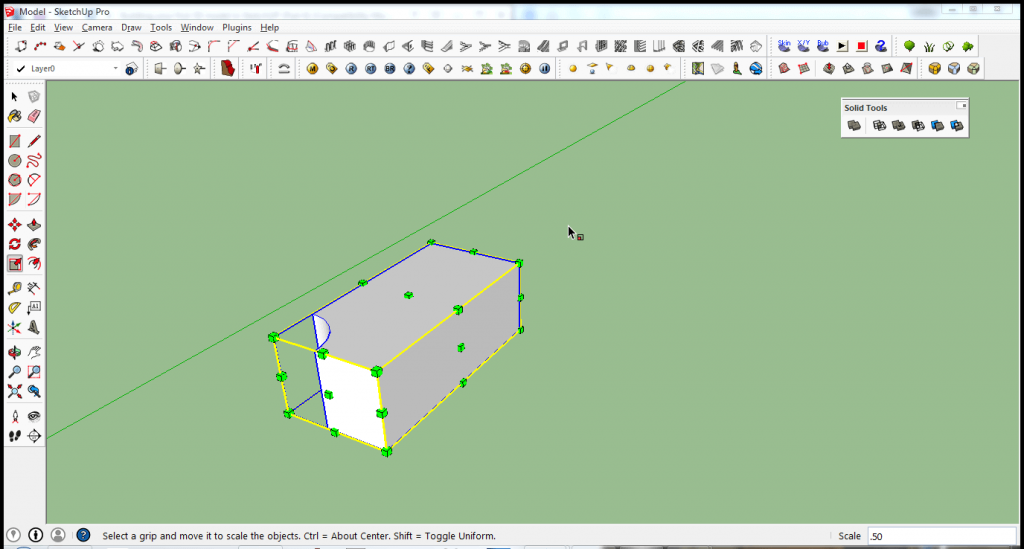Screen dimensions: 1024x549
Task: Pick the Polygon tool
Action: [14, 180]
